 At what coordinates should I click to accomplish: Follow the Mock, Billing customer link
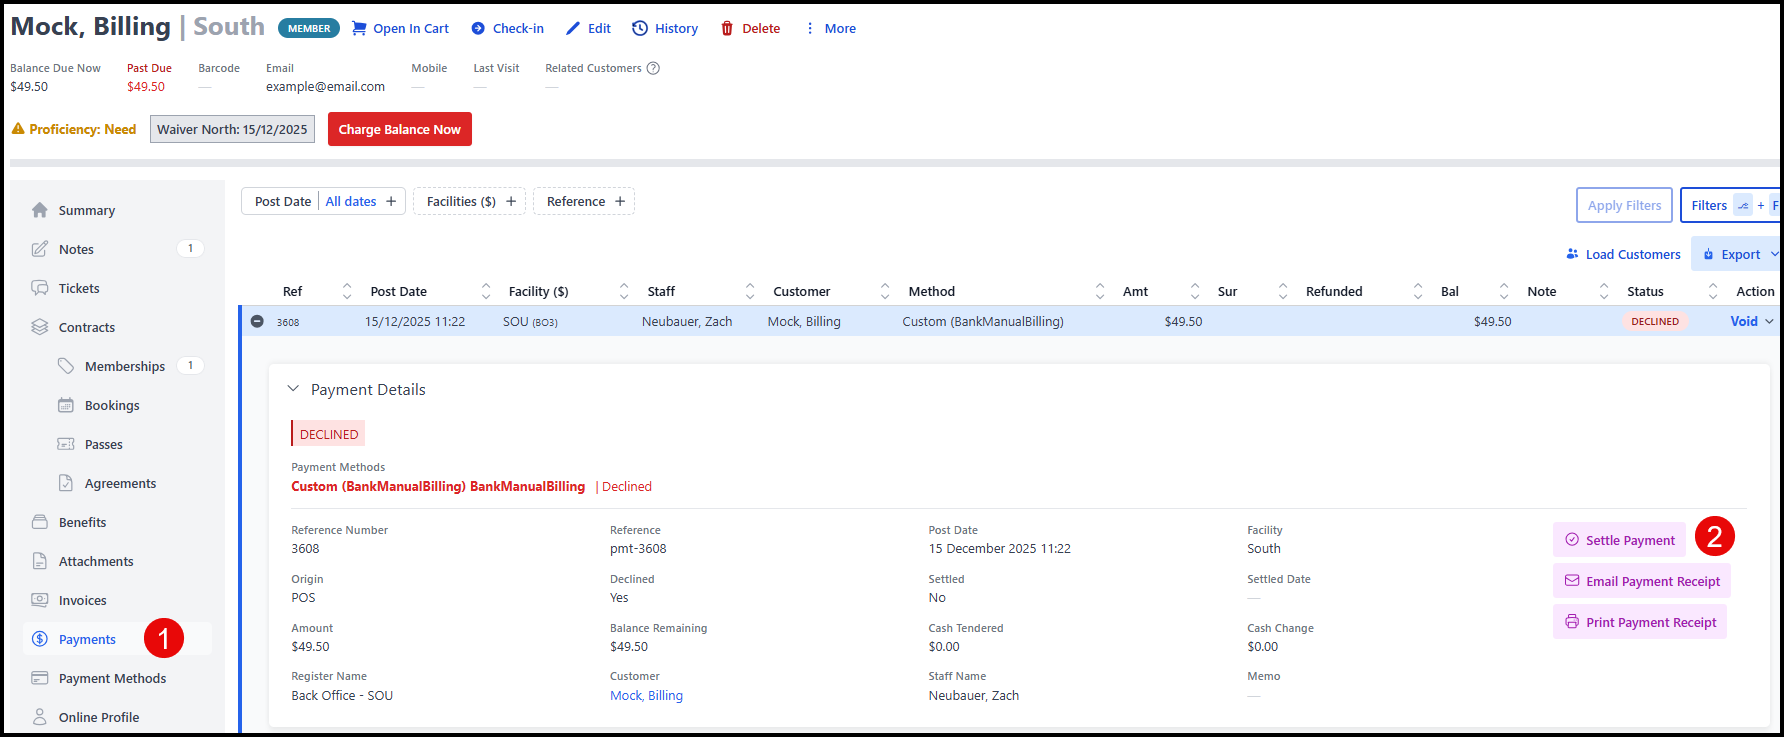(x=646, y=695)
